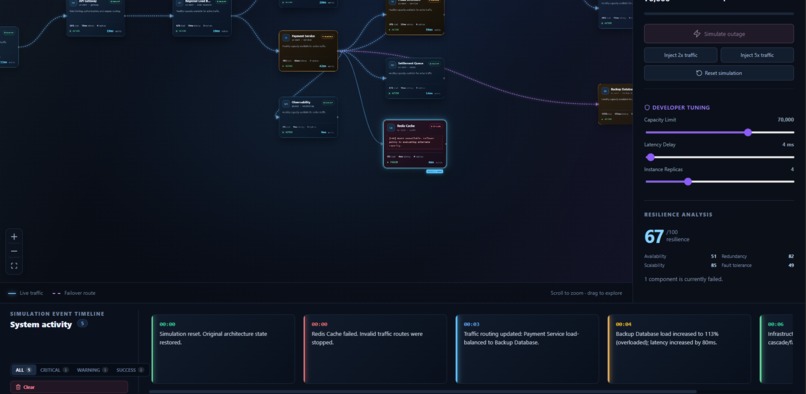Image resolution: width=806 pixels, height=394 pixels.
Task: Click the System activity count badge
Action: [82, 324]
